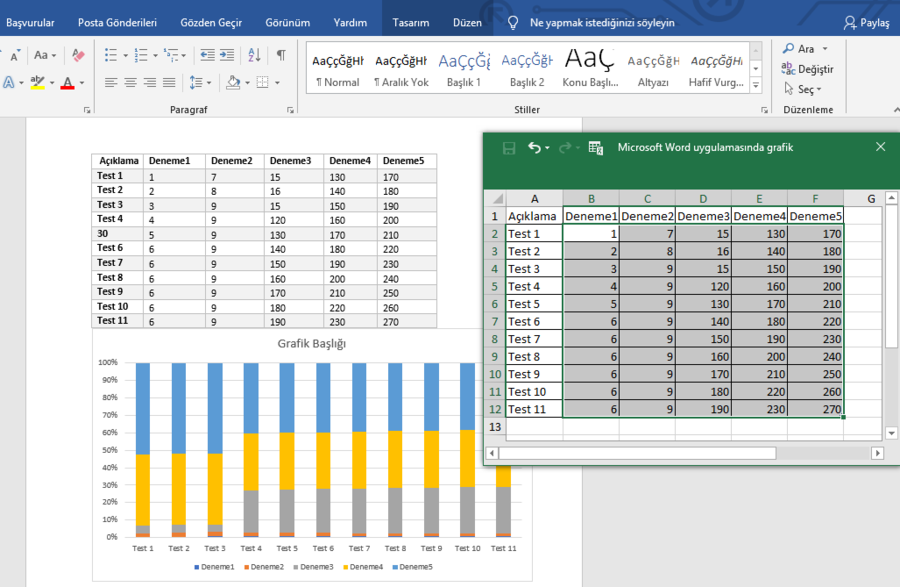Click the spreadsheet horizontal scrollbar
The height and width of the screenshot is (587, 900).
pyautogui.click(x=637, y=453)
